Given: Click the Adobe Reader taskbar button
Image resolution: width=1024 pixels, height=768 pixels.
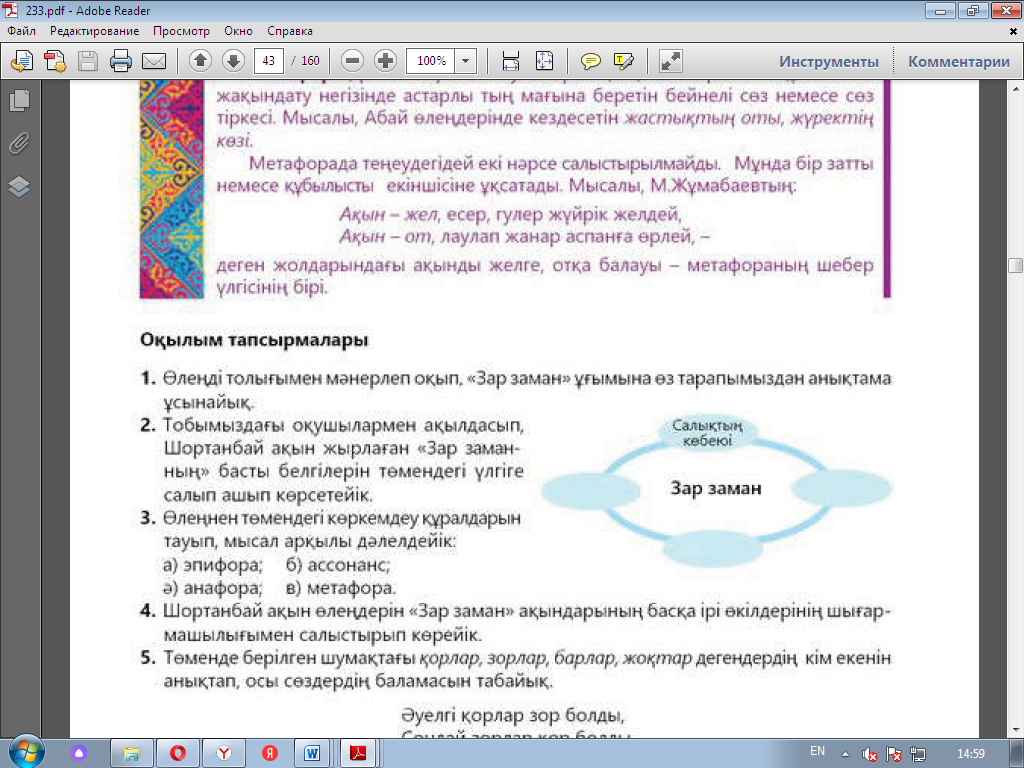Looking at the screenshot, I should [x=358, y=754].
